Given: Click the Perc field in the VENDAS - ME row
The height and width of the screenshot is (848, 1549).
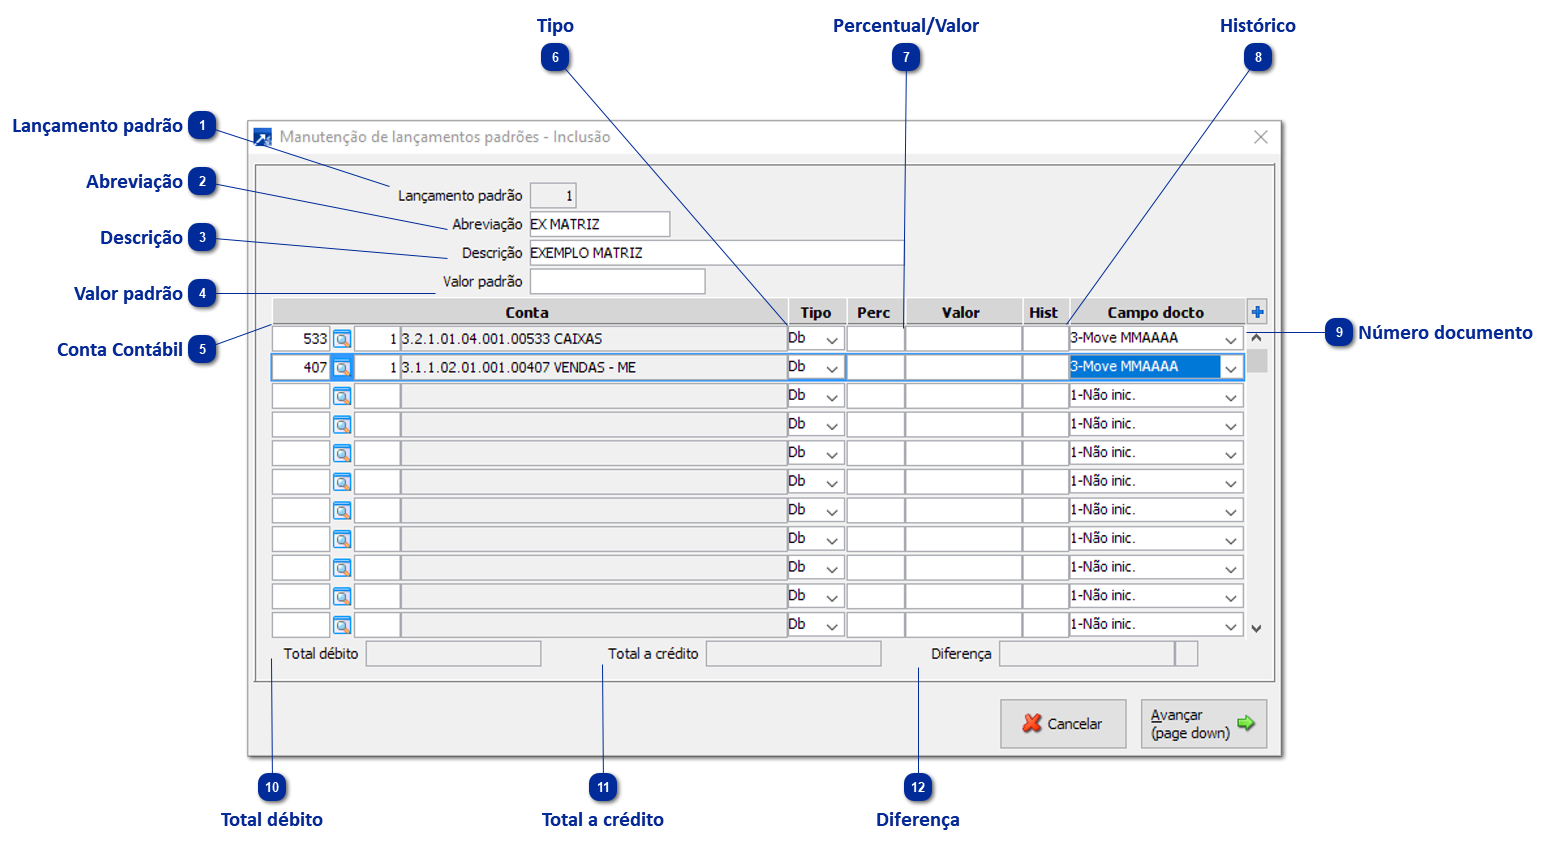Looking at the screenshot, I should pyautogui.click(x=876, y=368).
